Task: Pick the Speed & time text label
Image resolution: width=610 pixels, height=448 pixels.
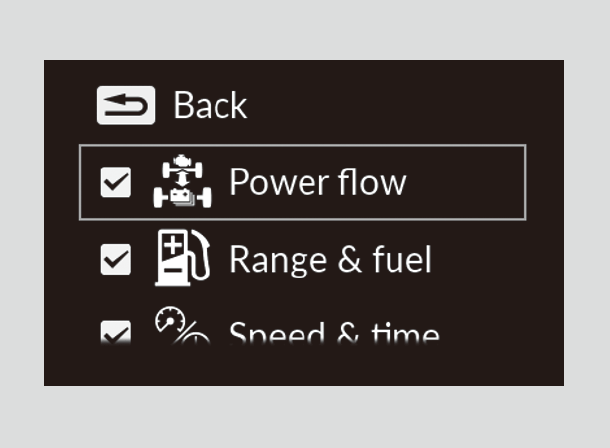Action: click(334, 333)
